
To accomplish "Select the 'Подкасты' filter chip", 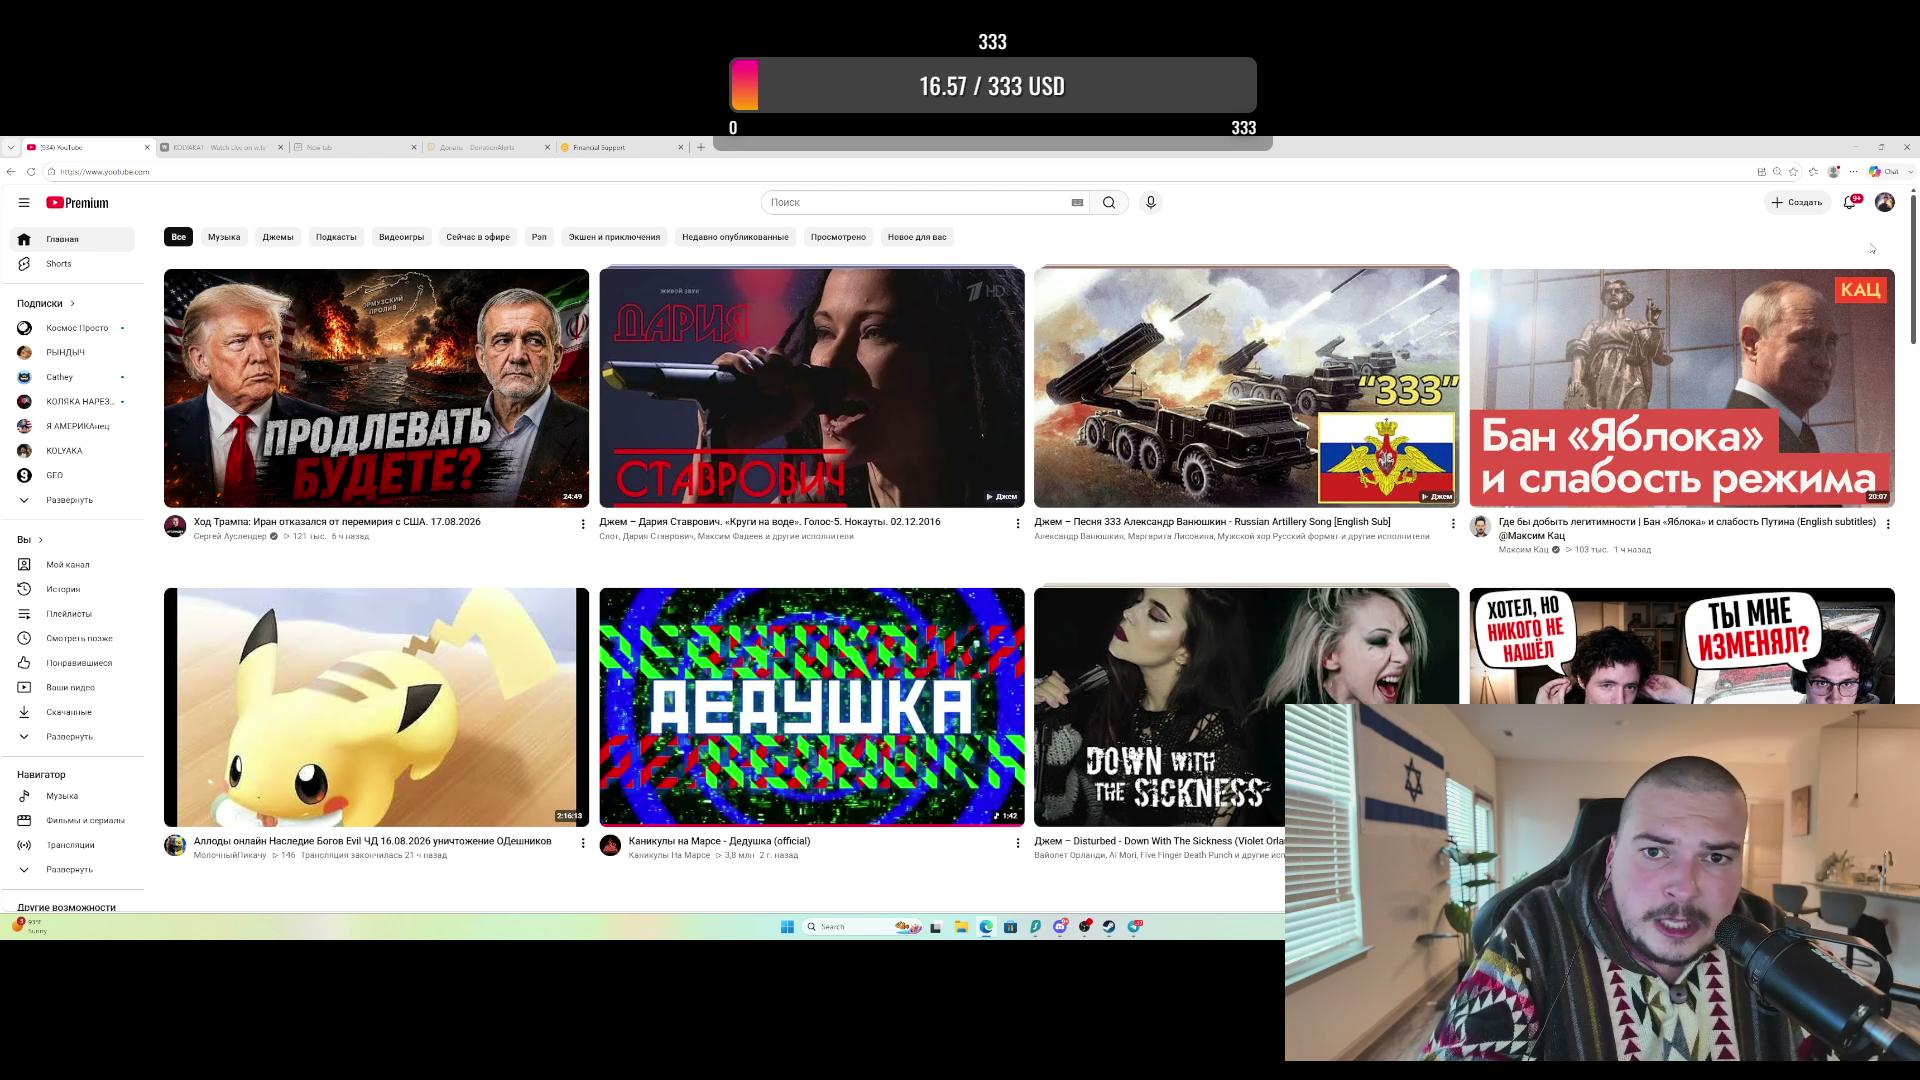I will pos(336,237).
